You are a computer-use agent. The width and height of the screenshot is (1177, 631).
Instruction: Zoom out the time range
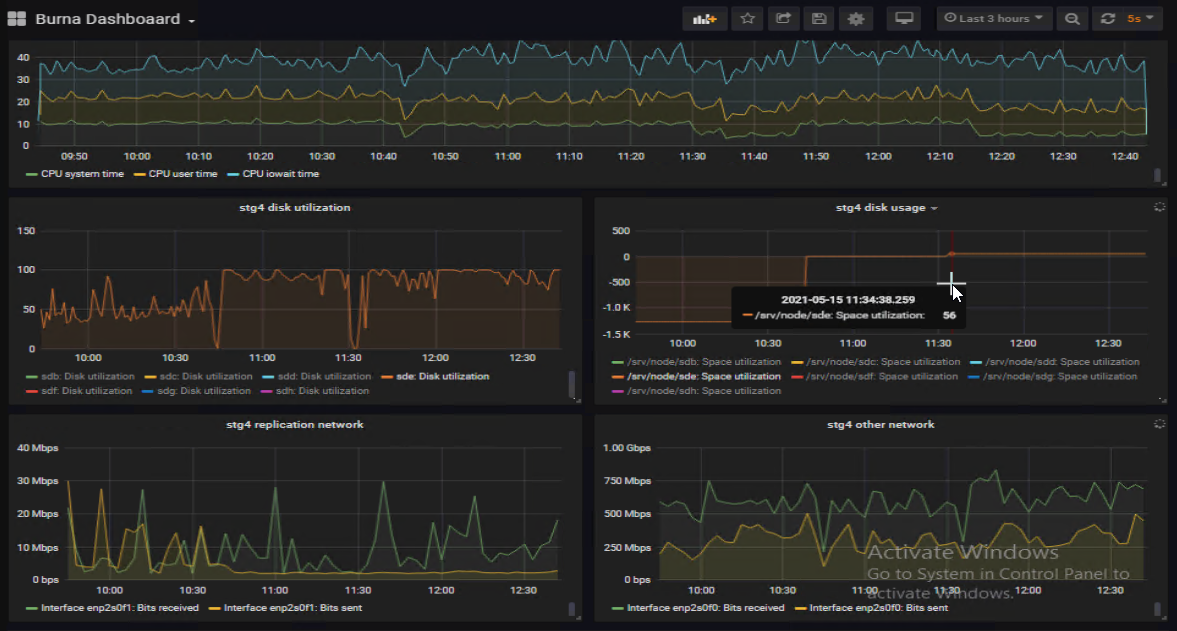[1072, 19]
